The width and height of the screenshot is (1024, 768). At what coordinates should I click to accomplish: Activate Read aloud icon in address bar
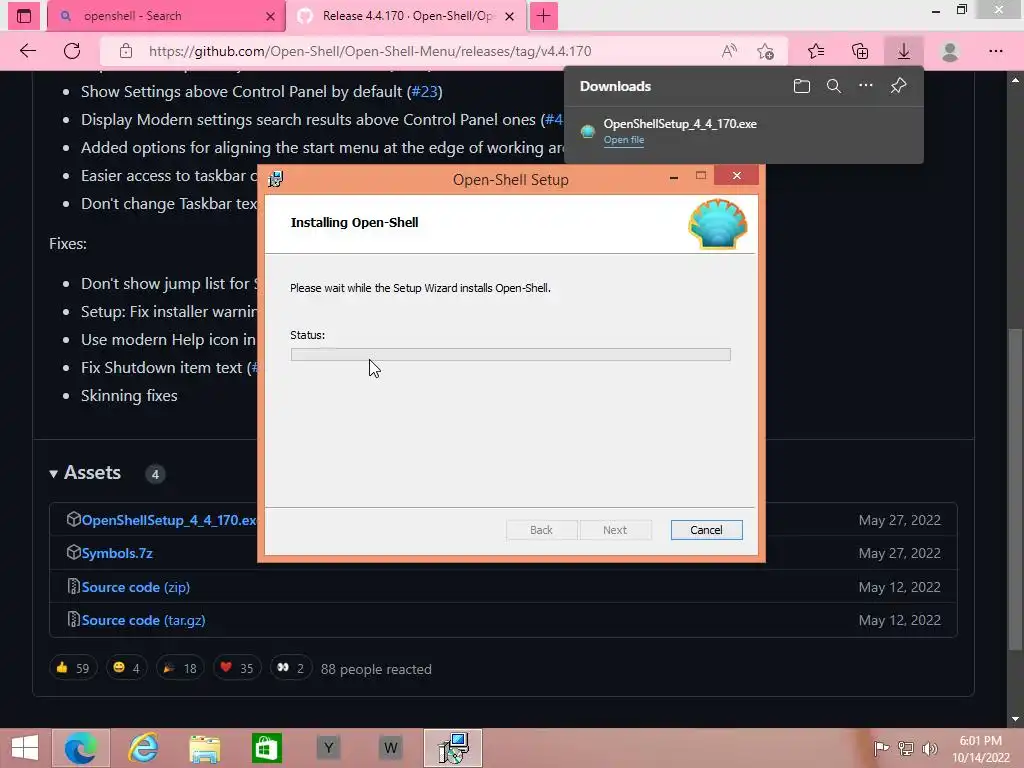(729, 51)
